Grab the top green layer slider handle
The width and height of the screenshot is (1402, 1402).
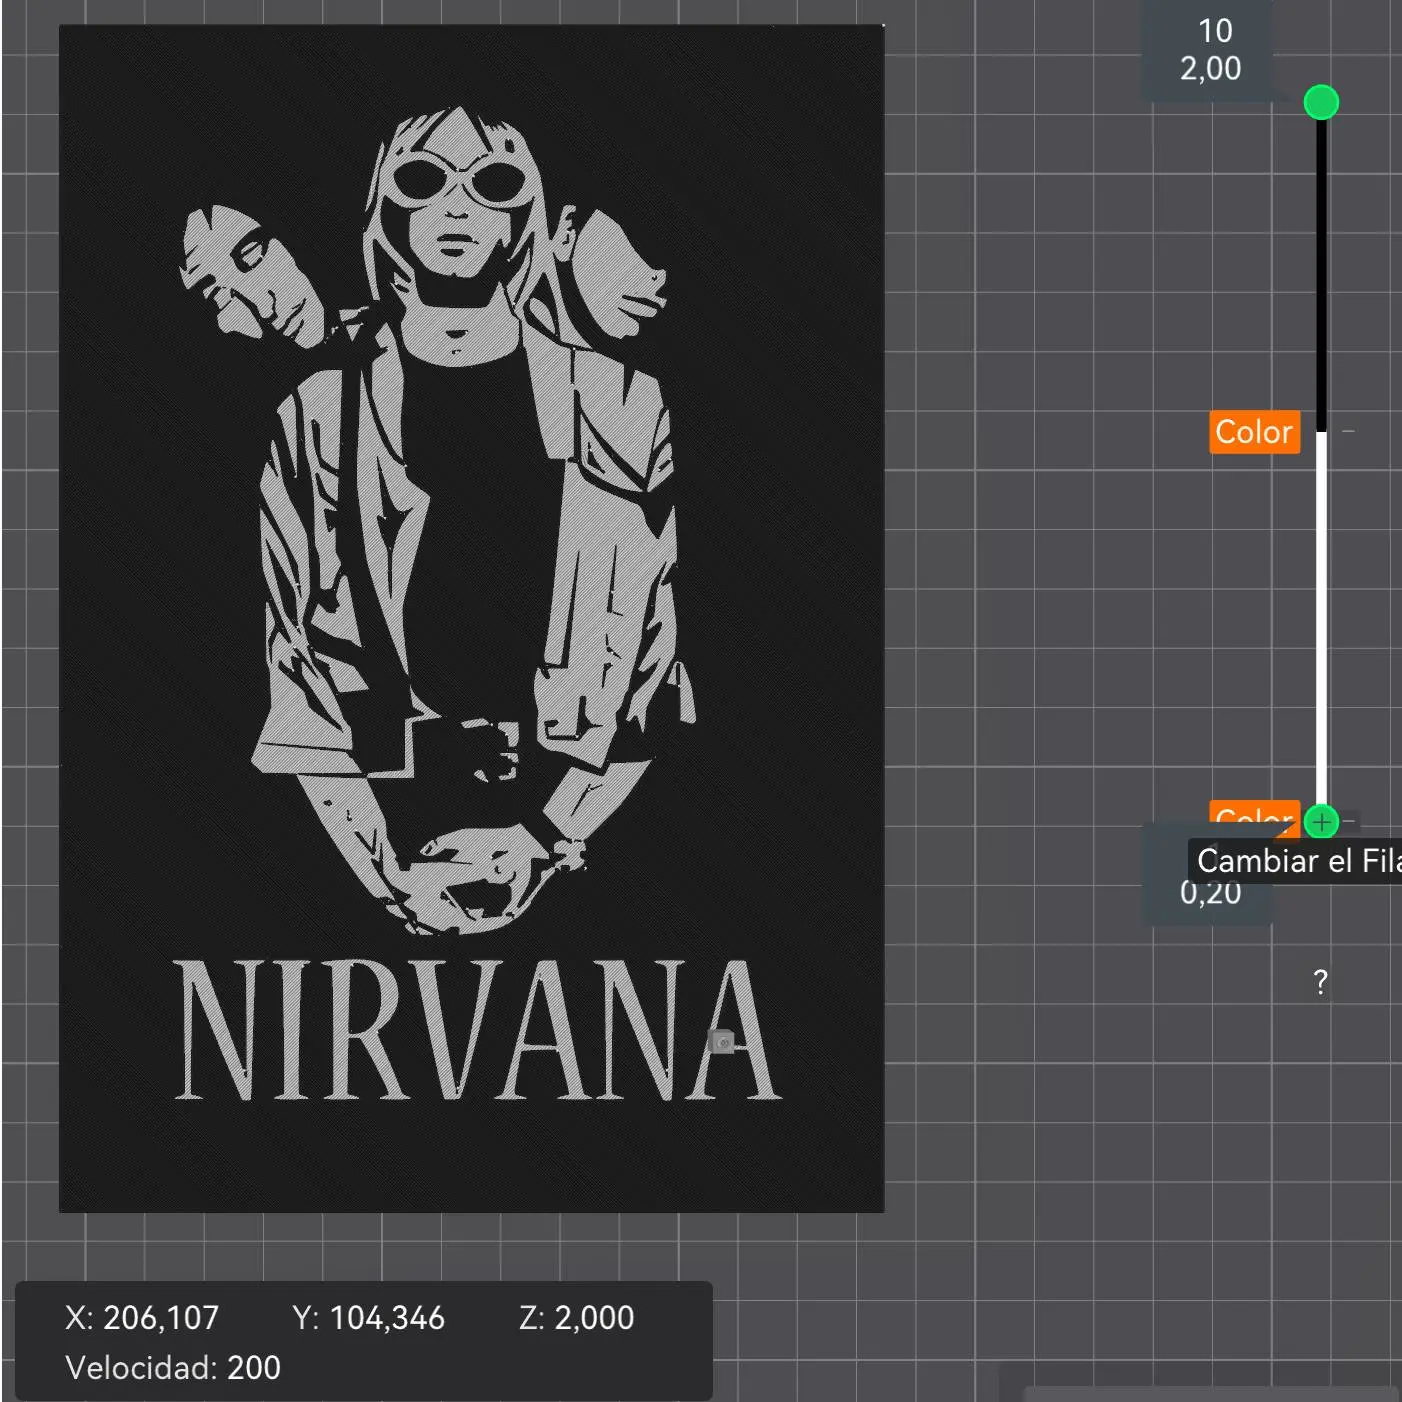coord(1321,102)
